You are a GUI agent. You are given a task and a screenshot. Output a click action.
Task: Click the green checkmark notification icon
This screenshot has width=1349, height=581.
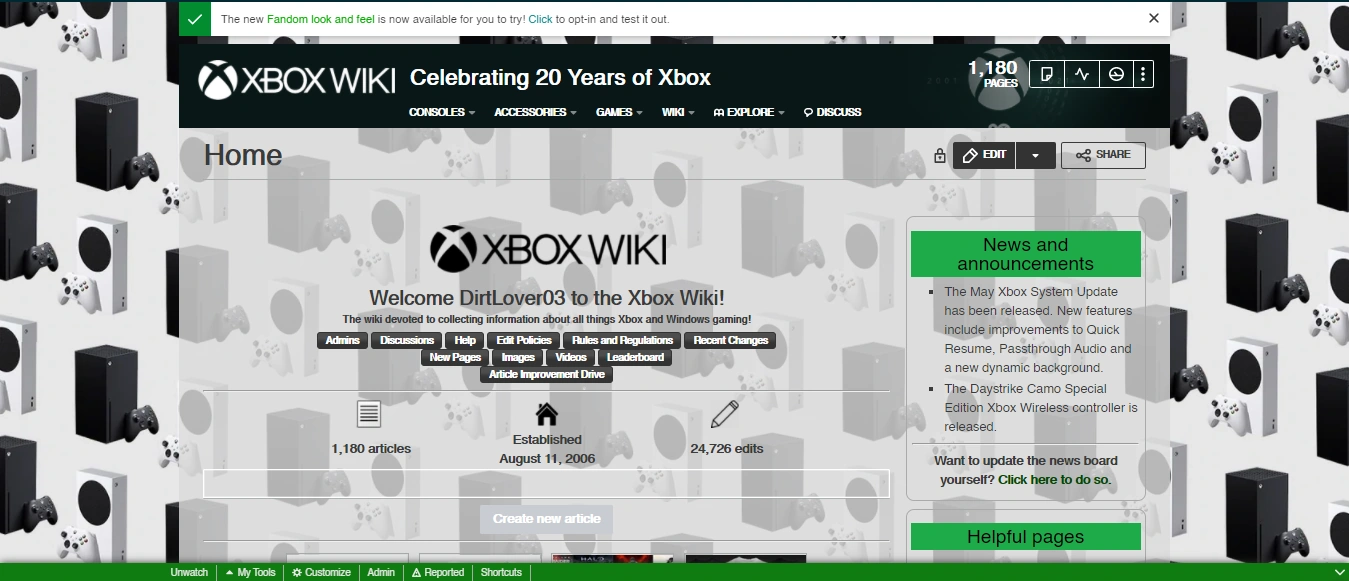[x=195, y=18]
